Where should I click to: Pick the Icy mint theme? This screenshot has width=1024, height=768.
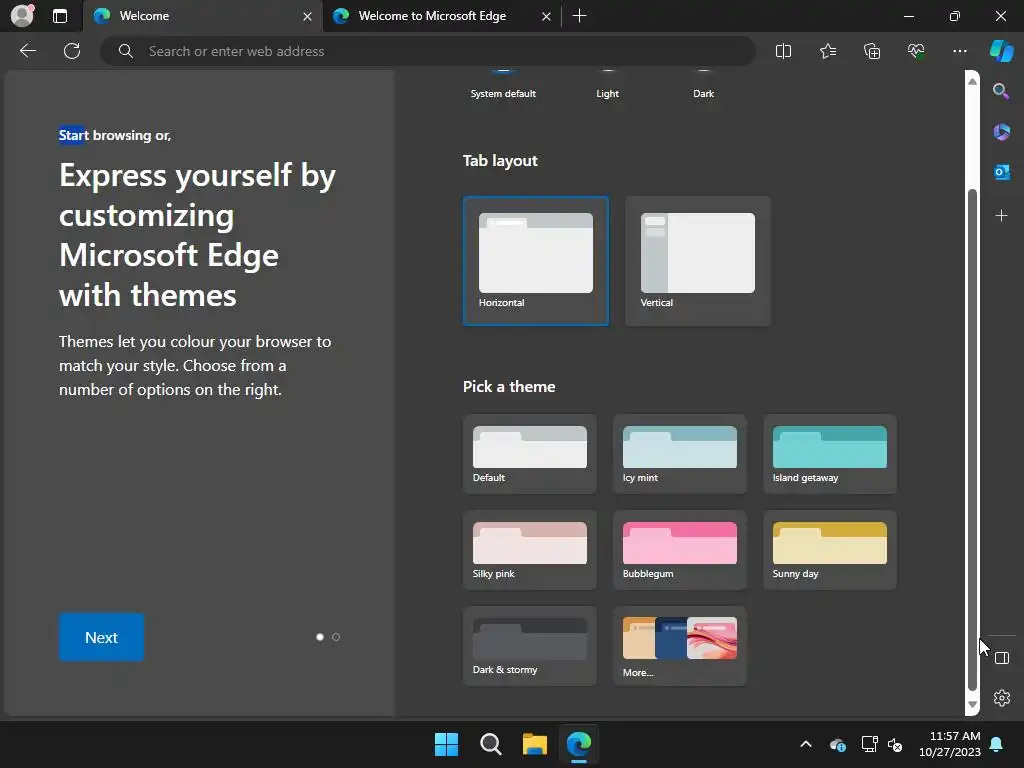pyautogui.click(x=679, y=454)
